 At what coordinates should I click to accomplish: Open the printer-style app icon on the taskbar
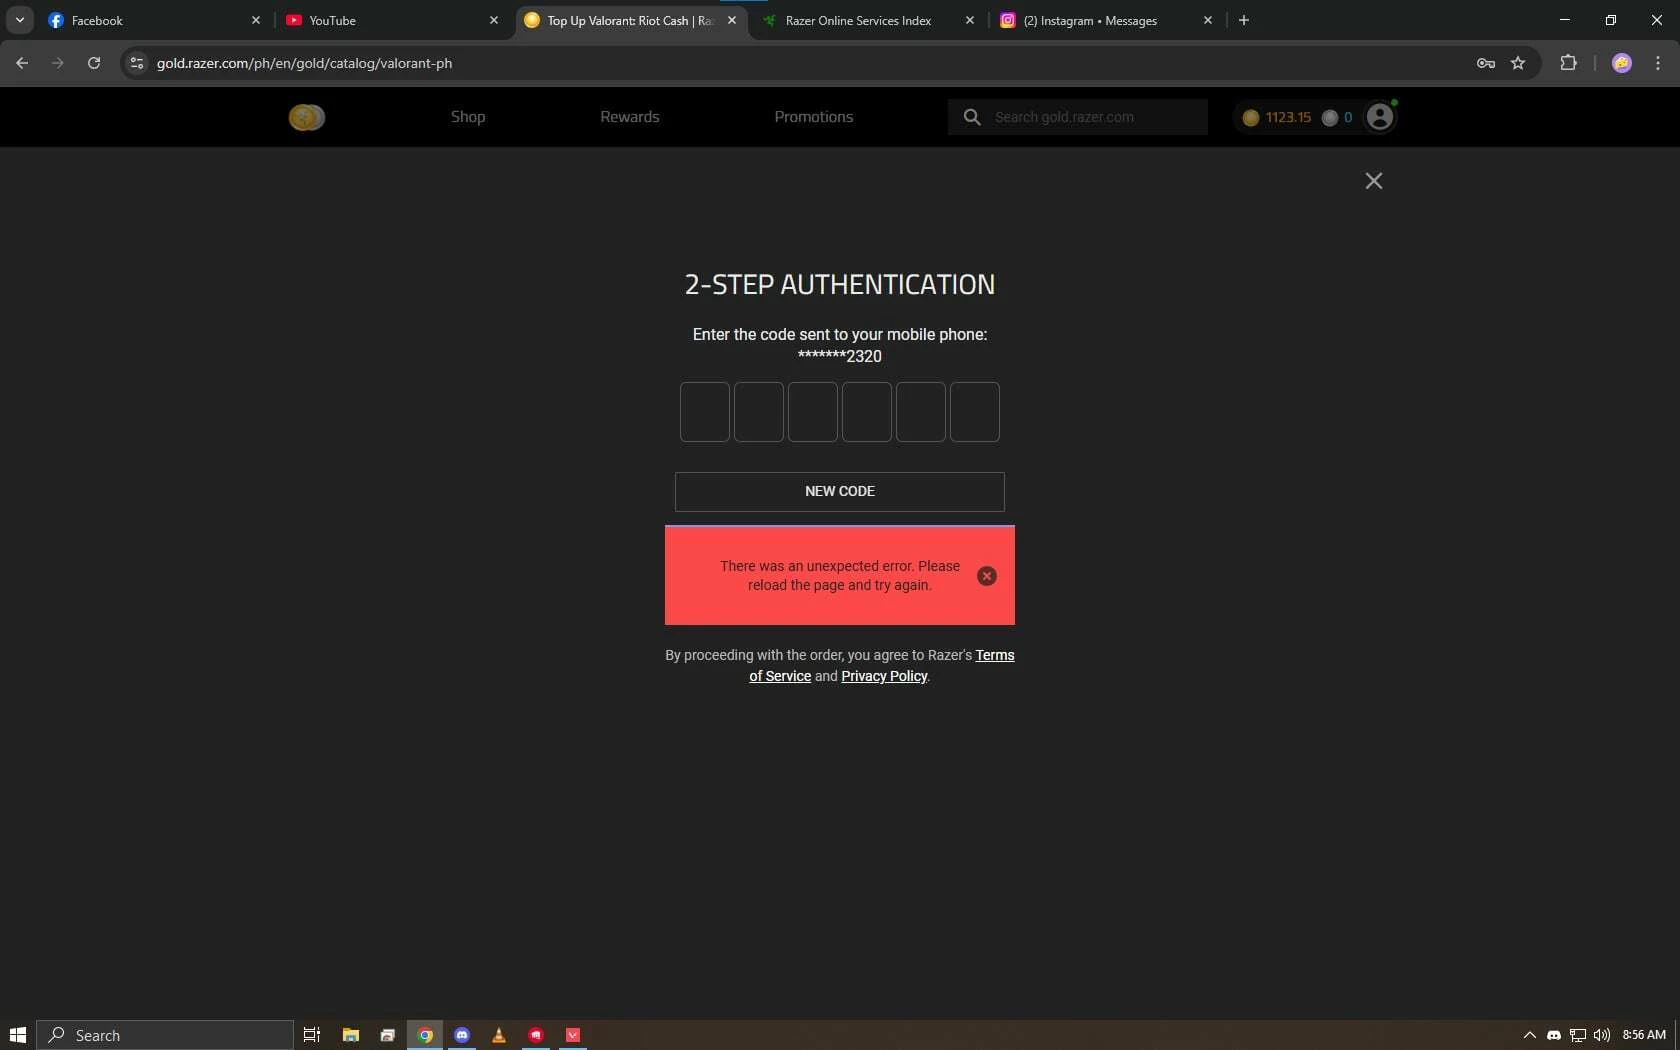click(x=388, y=1035)
